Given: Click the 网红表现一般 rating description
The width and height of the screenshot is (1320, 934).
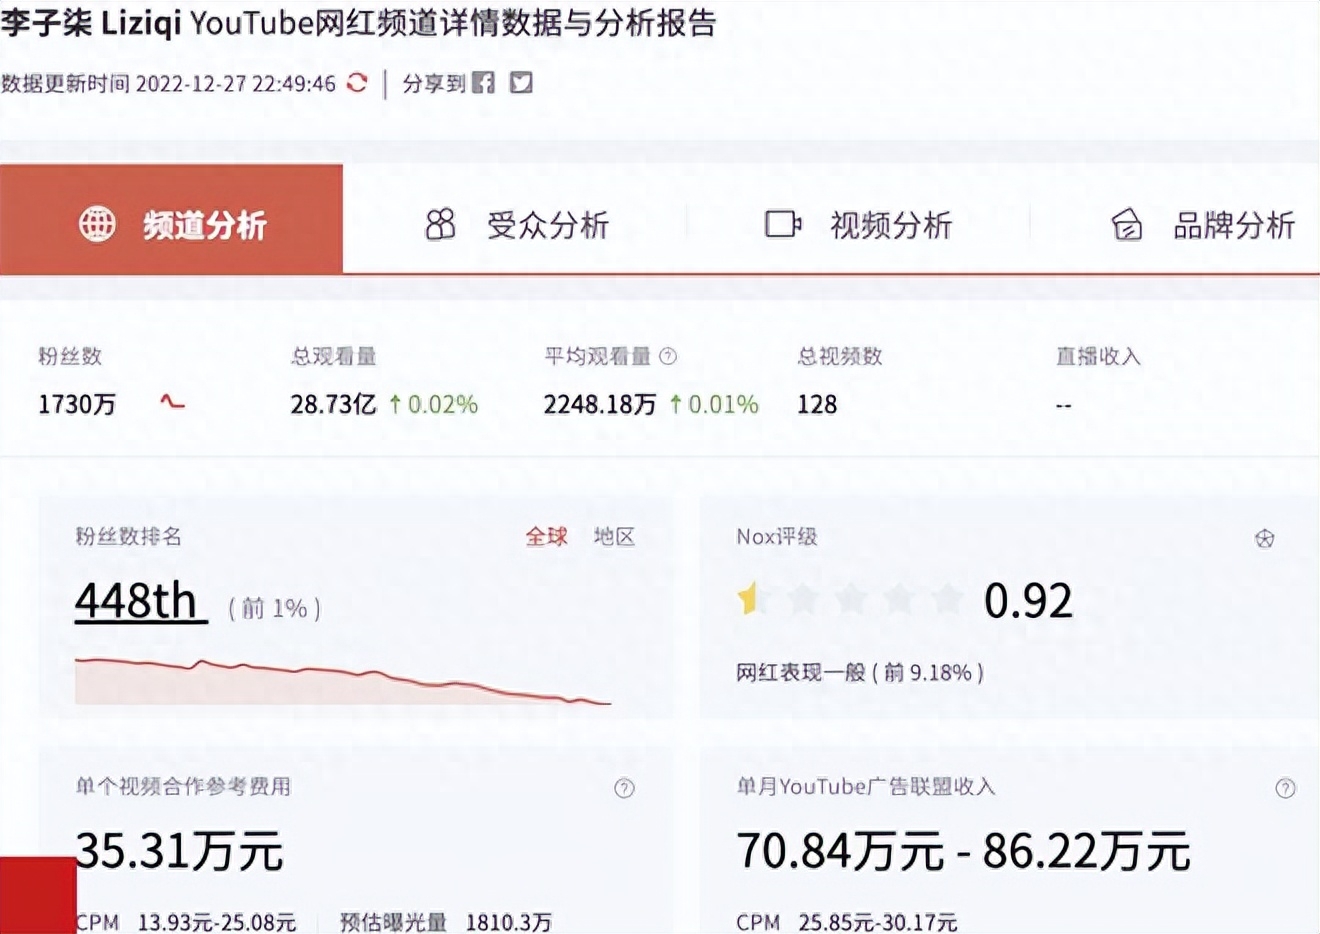Looking at the screenshot, I should coord(860,672).
